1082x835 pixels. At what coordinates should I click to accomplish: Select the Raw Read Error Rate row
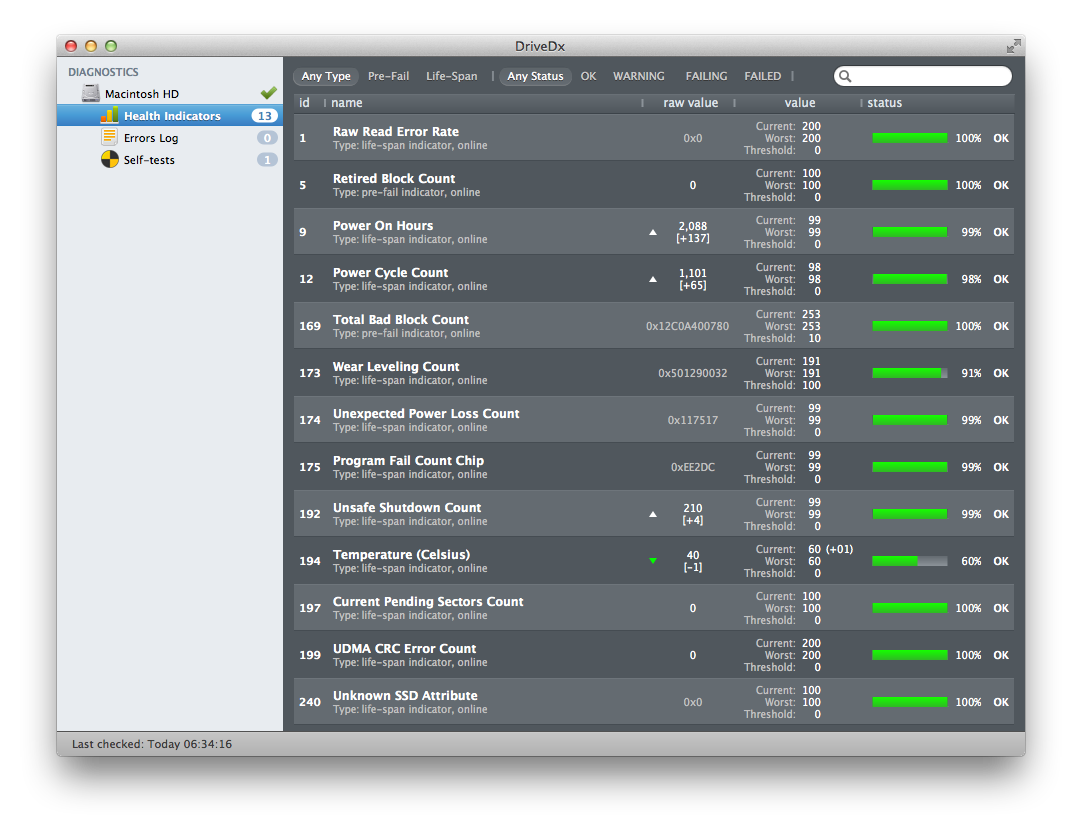654,138
